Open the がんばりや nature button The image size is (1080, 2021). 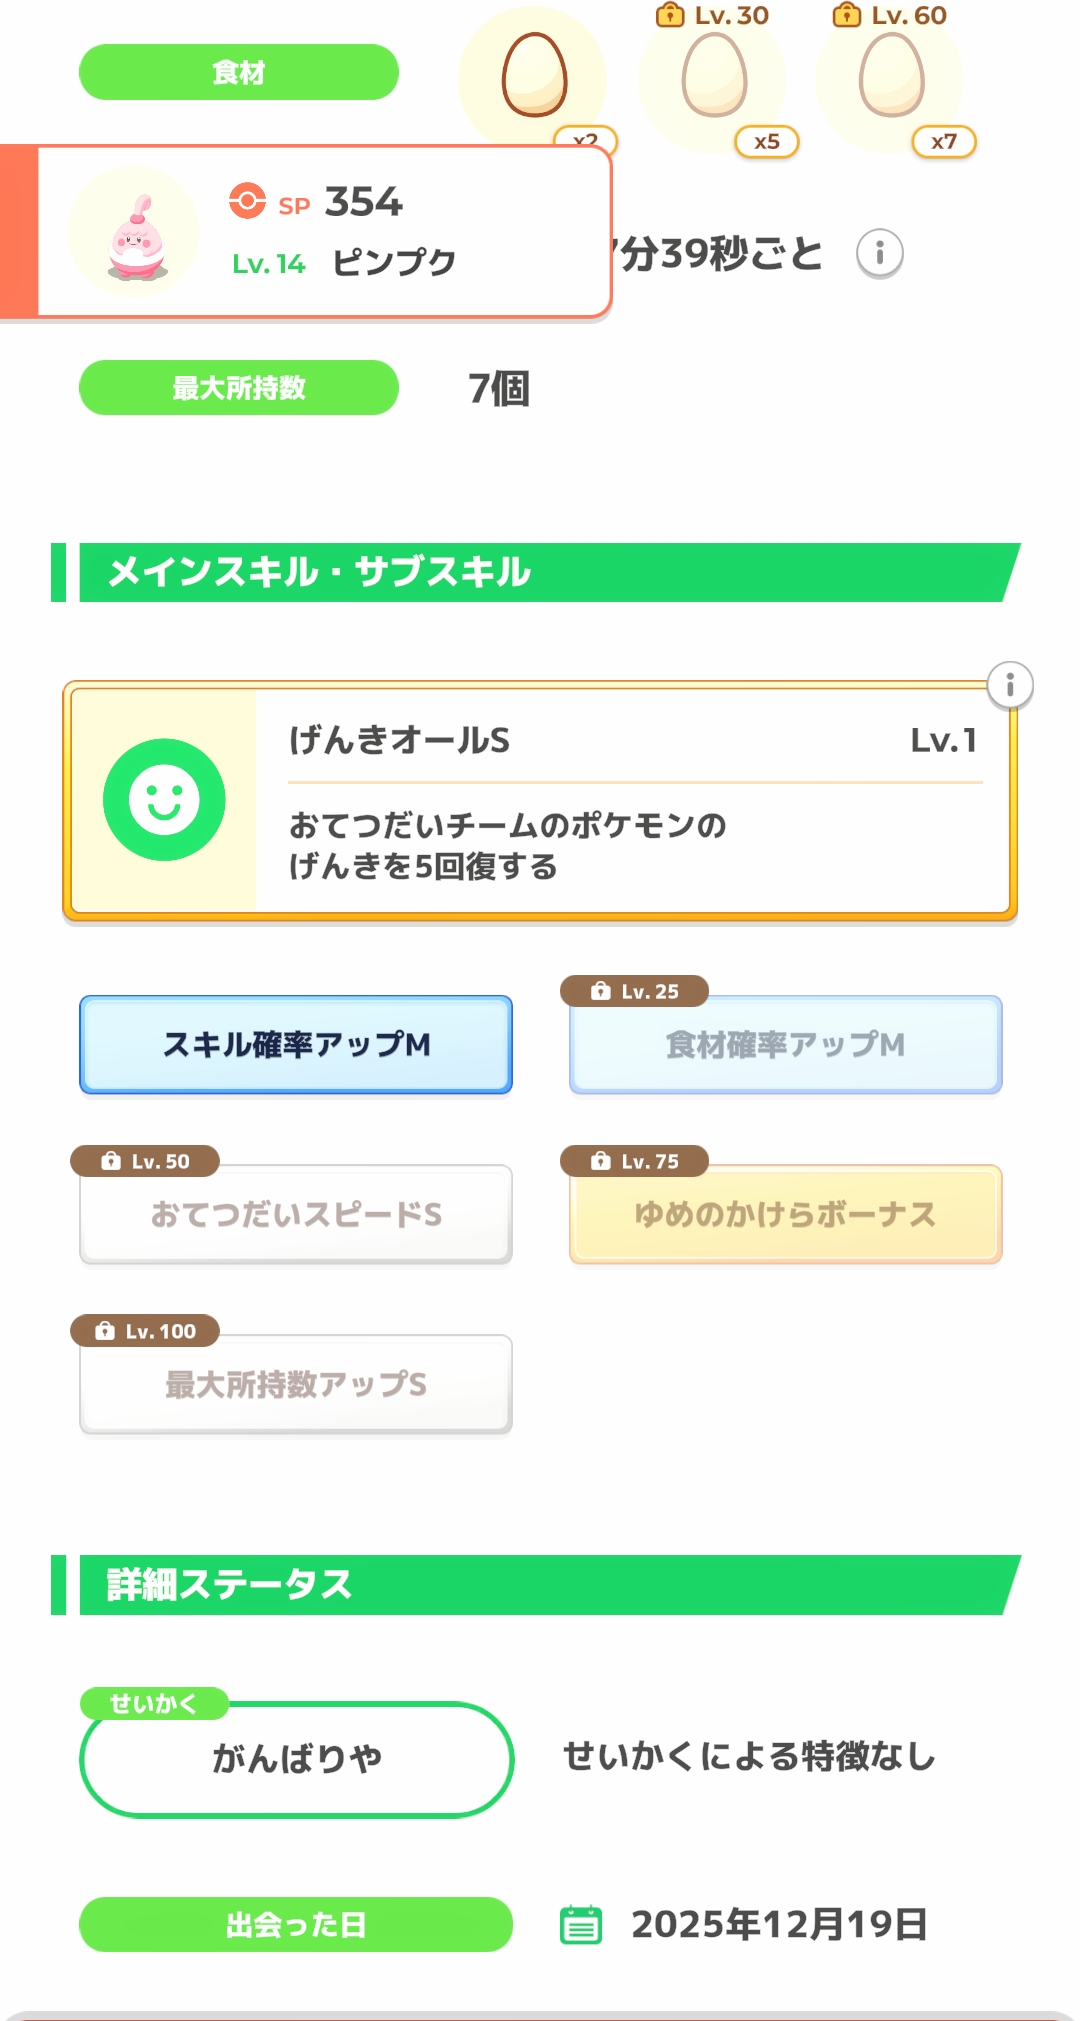point(296,1758)
